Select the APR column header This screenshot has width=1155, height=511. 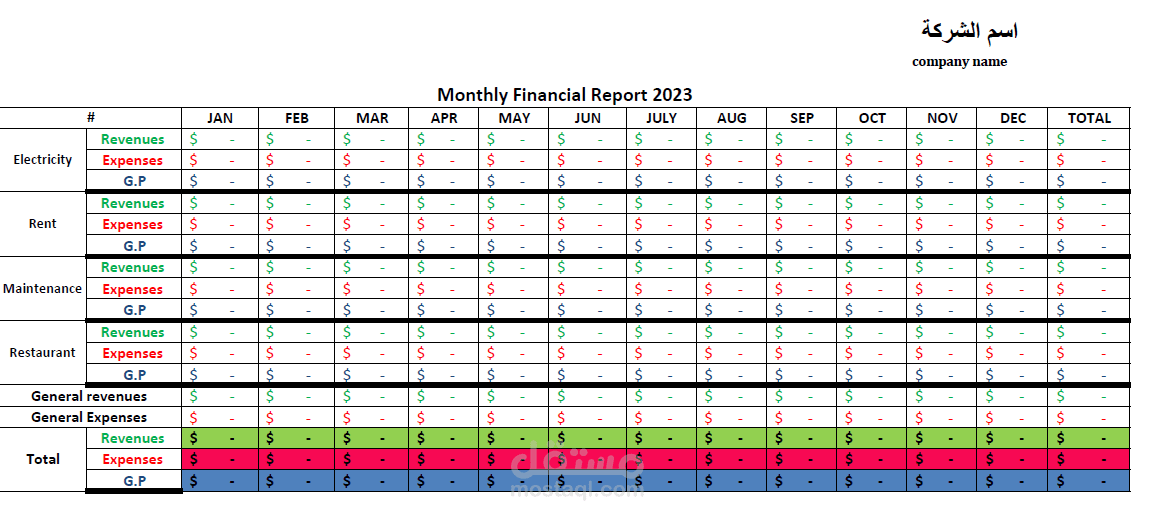click(444, 118)
